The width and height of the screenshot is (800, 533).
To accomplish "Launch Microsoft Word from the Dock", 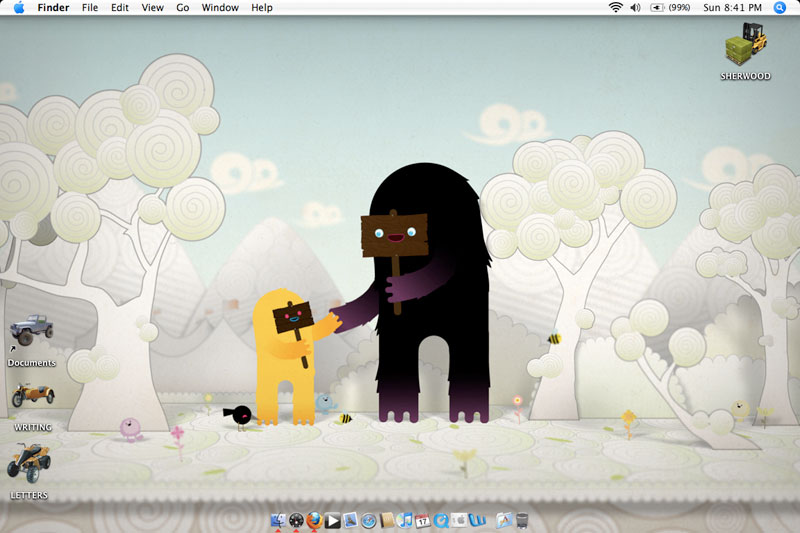I will [477, 520].
